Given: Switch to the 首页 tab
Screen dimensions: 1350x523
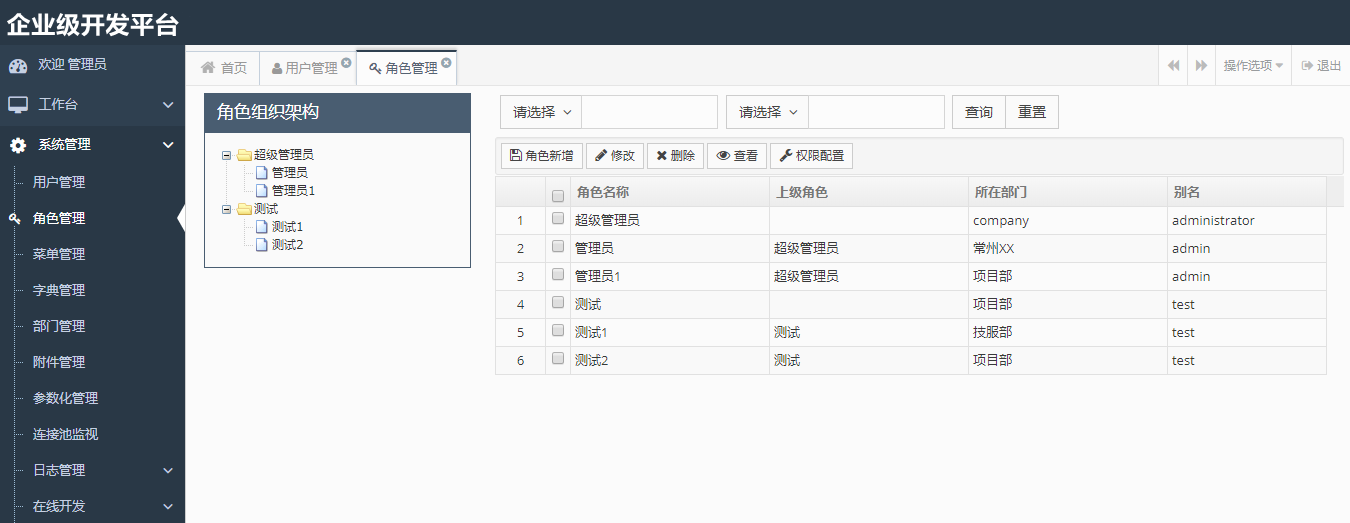Looking at the screenshot, I should 224,67.
